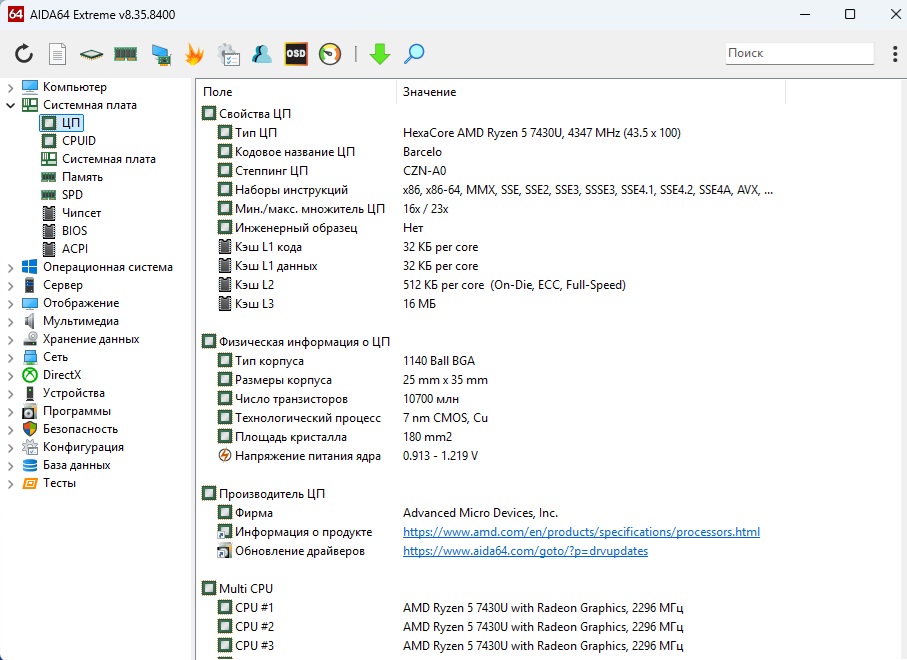The image size is (907, 660).
Task: Open the aida64.com drvupdates link
Action: (525, 551)
